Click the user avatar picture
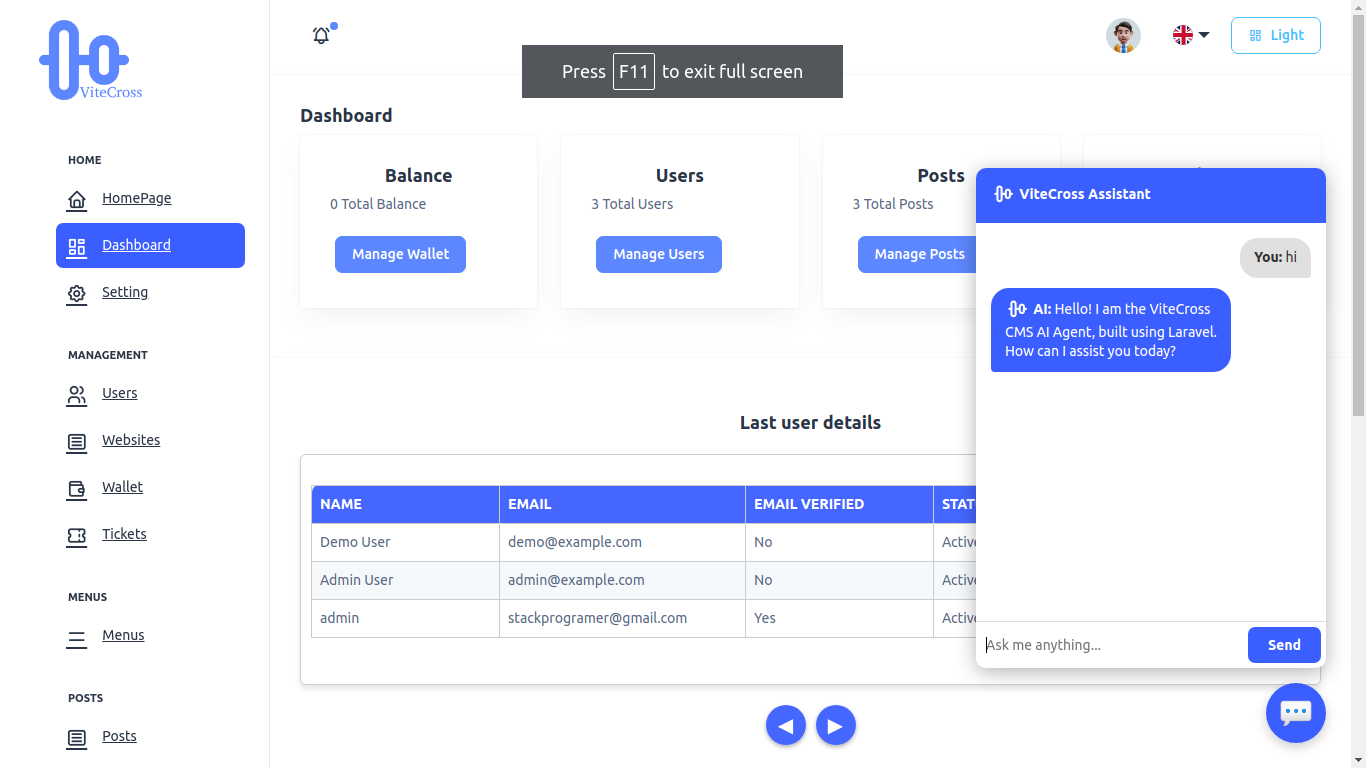Viewport: 1366px width, 768px height. pyautogui.click(x=1123, y=36)
